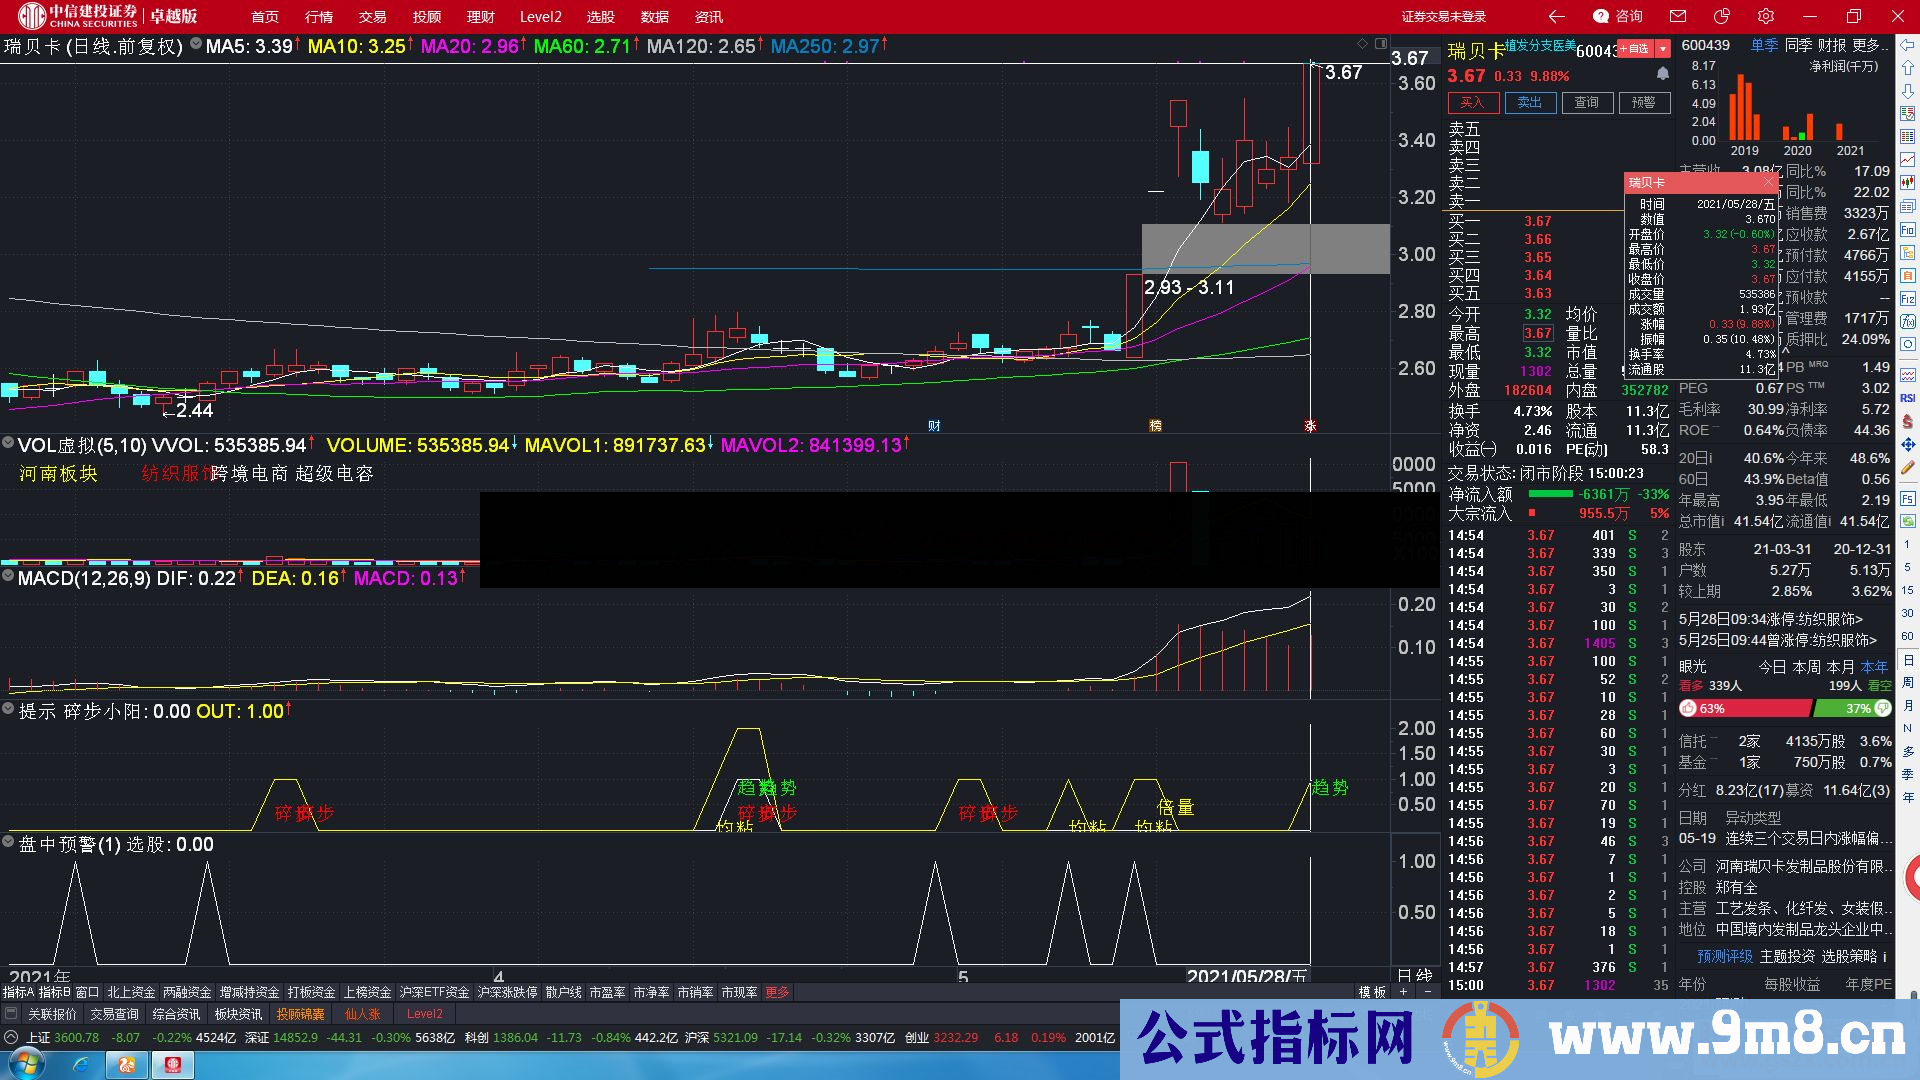Click the 买入 buy button
The image size is (1920, 1080).
point(1472,102)
